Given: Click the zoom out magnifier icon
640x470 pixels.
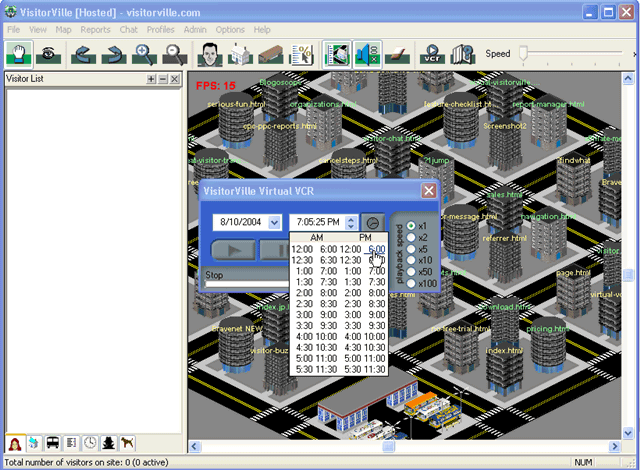Looking at the screenshot, I should click(x=175, y=55).
